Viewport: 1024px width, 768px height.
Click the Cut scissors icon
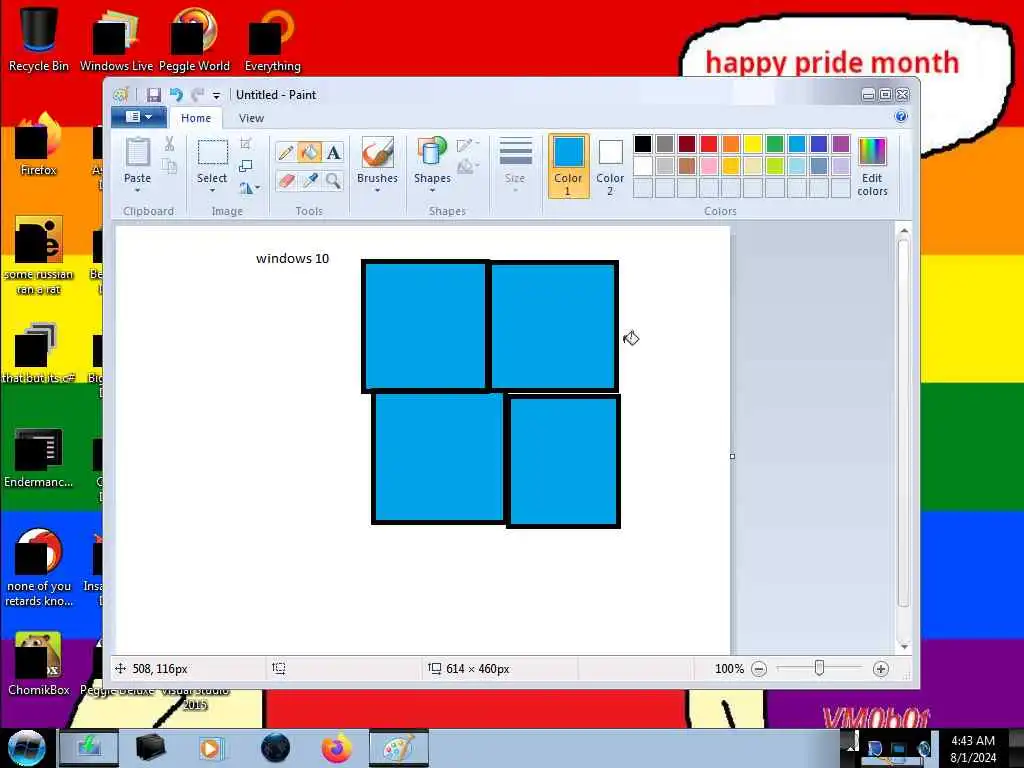[x=169, y=144]
